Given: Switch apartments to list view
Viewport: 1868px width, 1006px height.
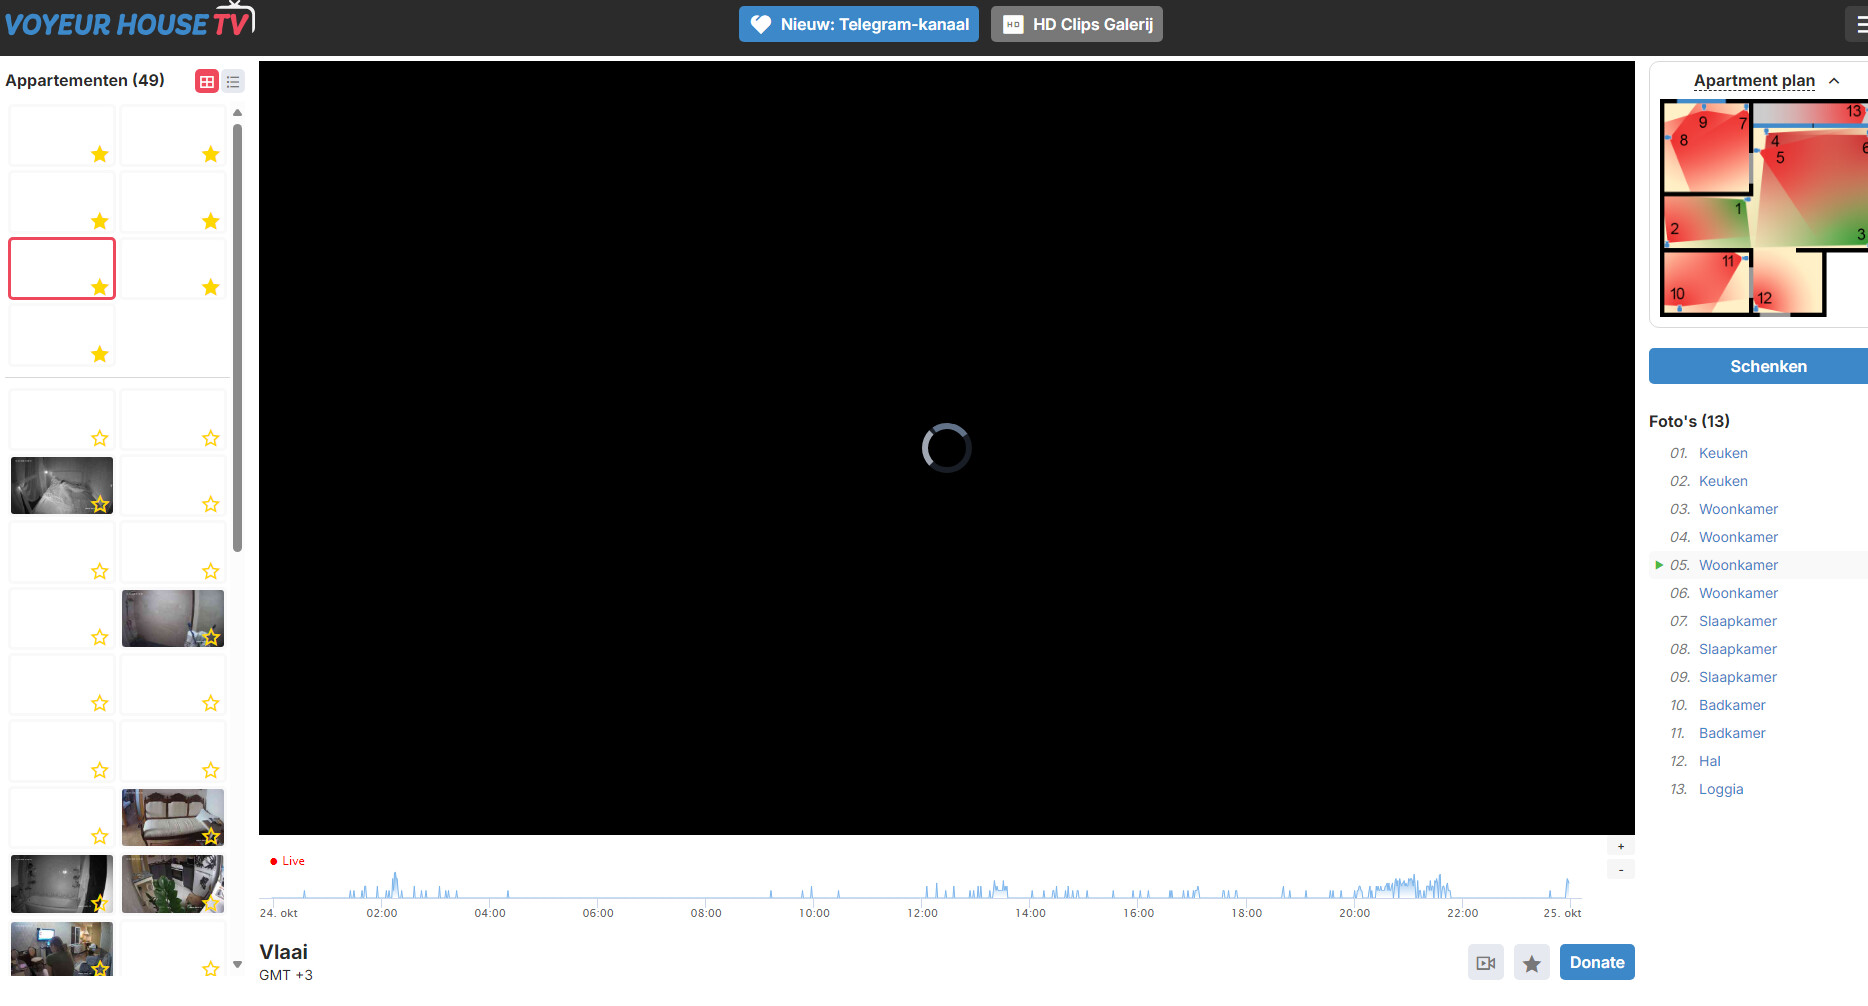Looking at the screenshot, I should (233, 82).
